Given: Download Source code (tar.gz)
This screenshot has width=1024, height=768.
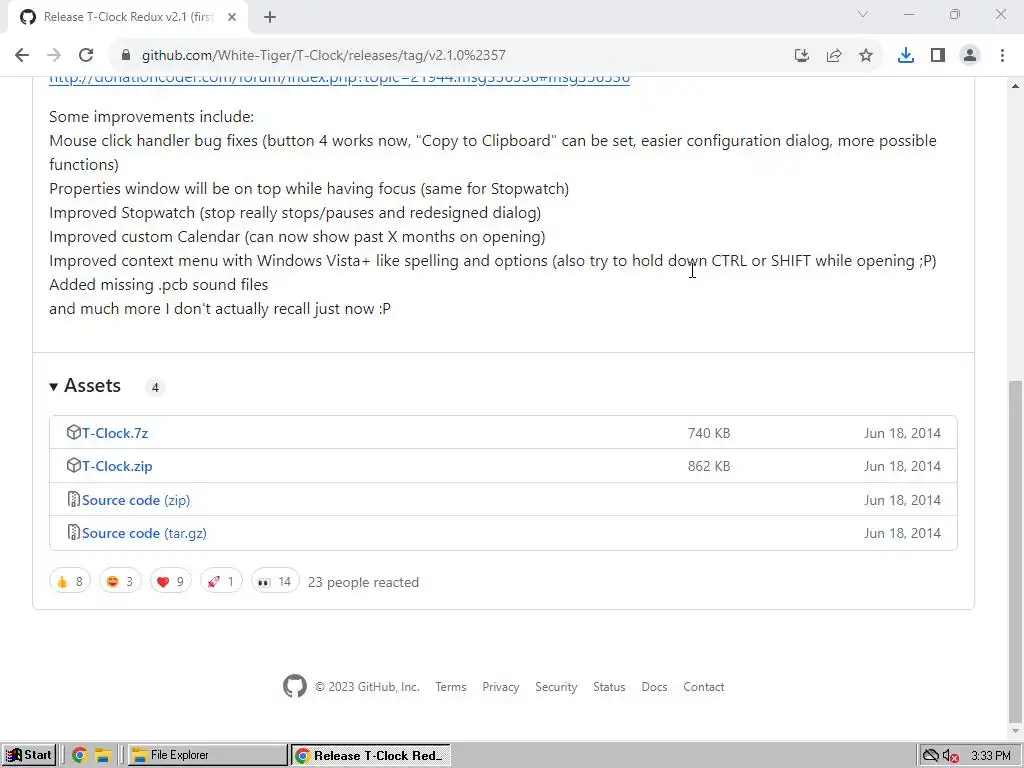Looking at the screenshot, I should (x=144, y=533).
